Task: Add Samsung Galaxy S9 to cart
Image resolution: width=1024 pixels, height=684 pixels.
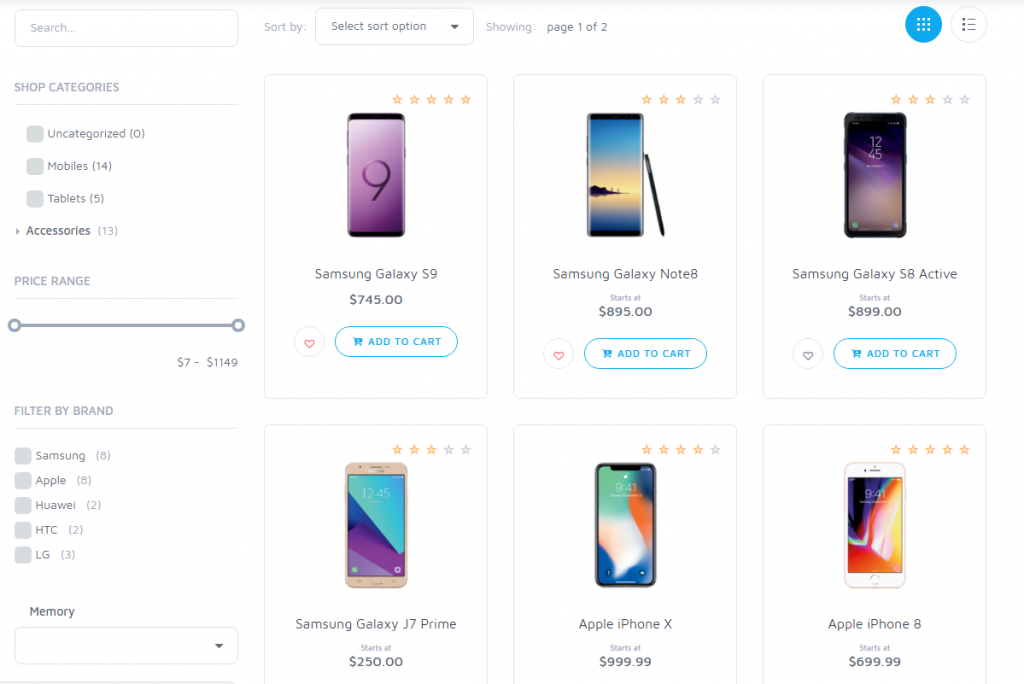Action: (396, 341)
